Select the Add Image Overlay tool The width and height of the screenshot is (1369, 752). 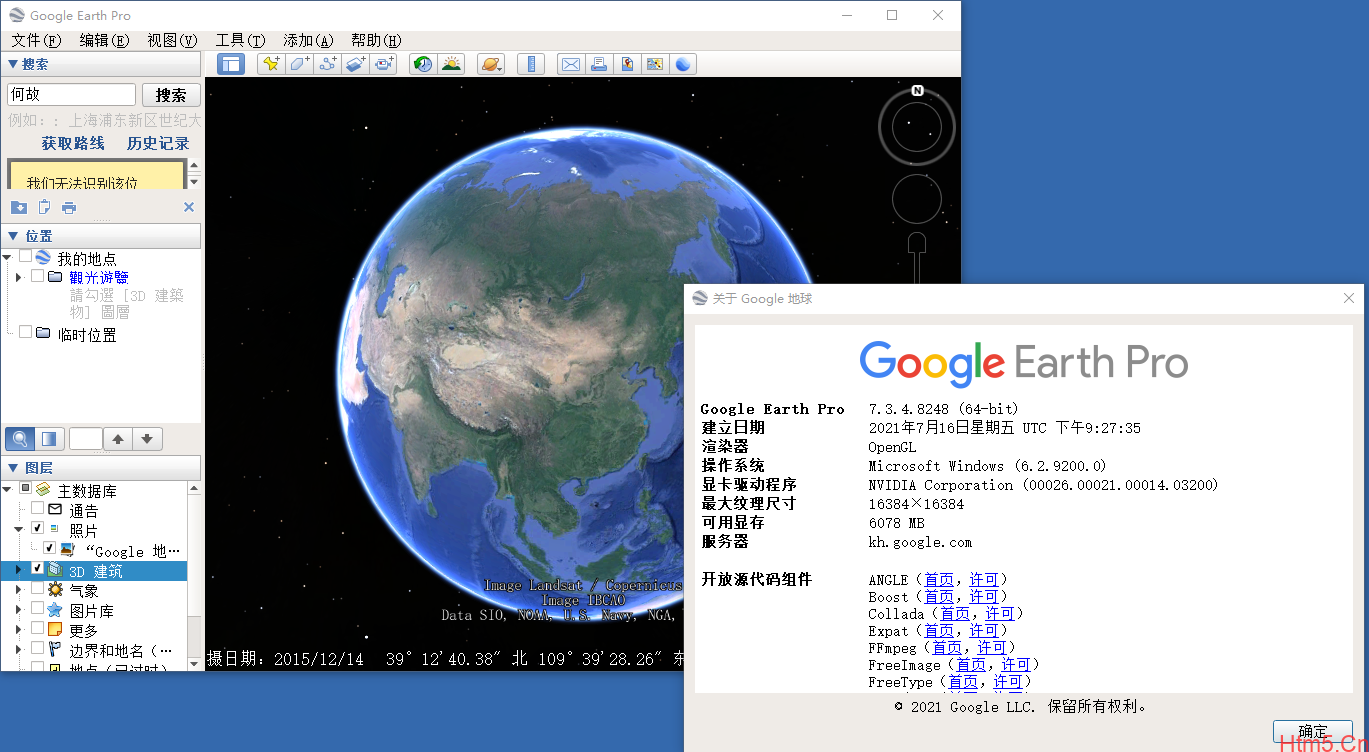[x=356, y=64]
